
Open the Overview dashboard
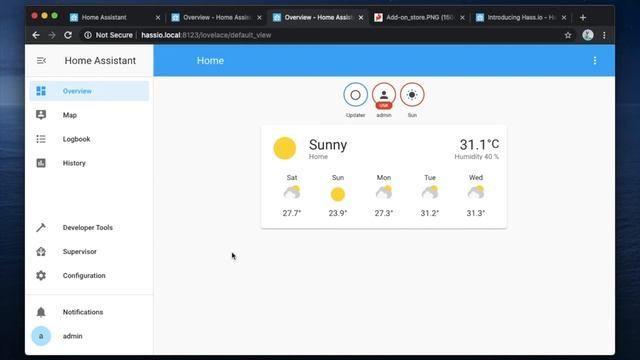click(89, 91)
